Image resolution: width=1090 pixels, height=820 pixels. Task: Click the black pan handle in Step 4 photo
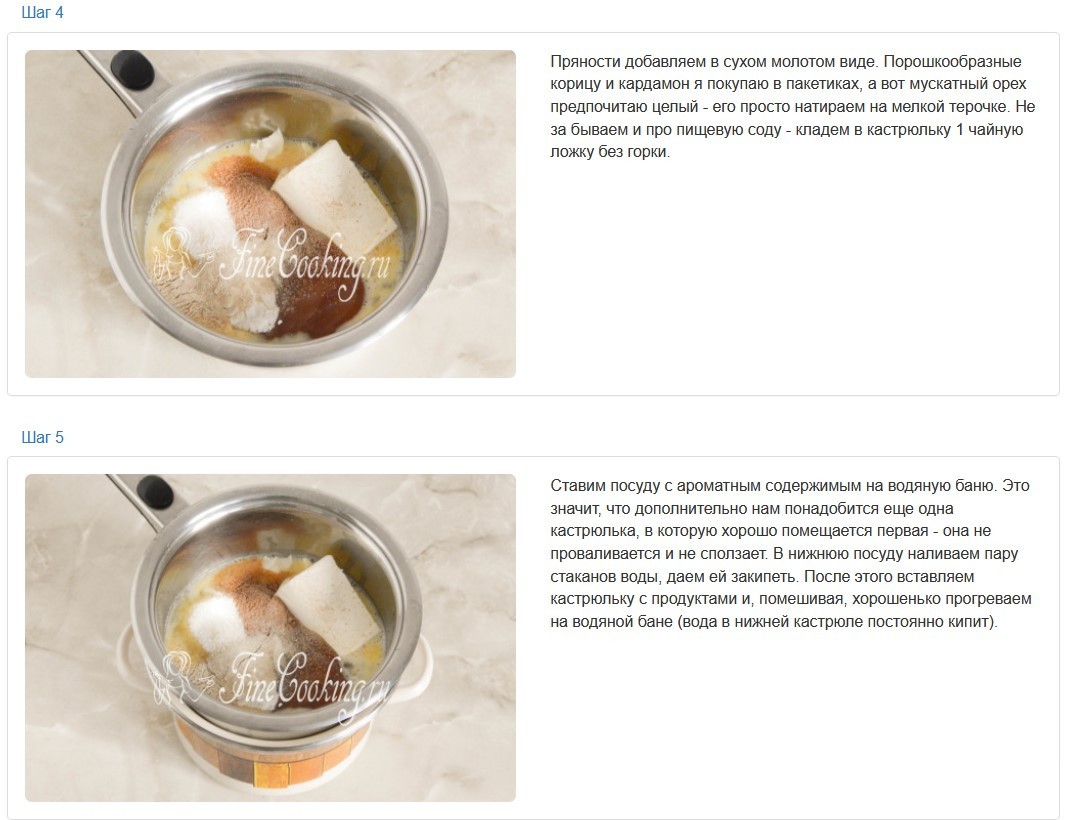coord(131,69)
